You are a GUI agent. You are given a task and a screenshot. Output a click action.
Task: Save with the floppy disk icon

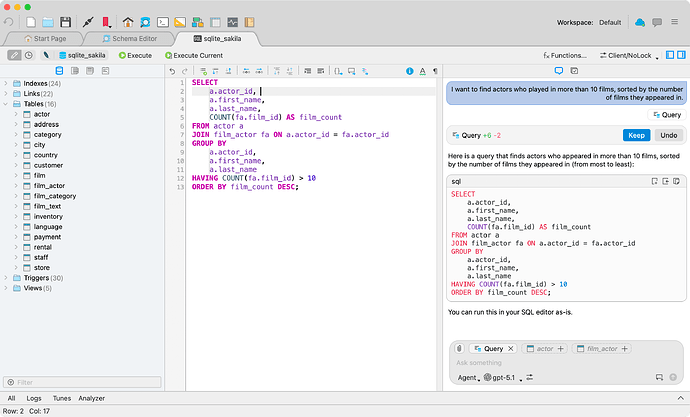click(66, 22)
